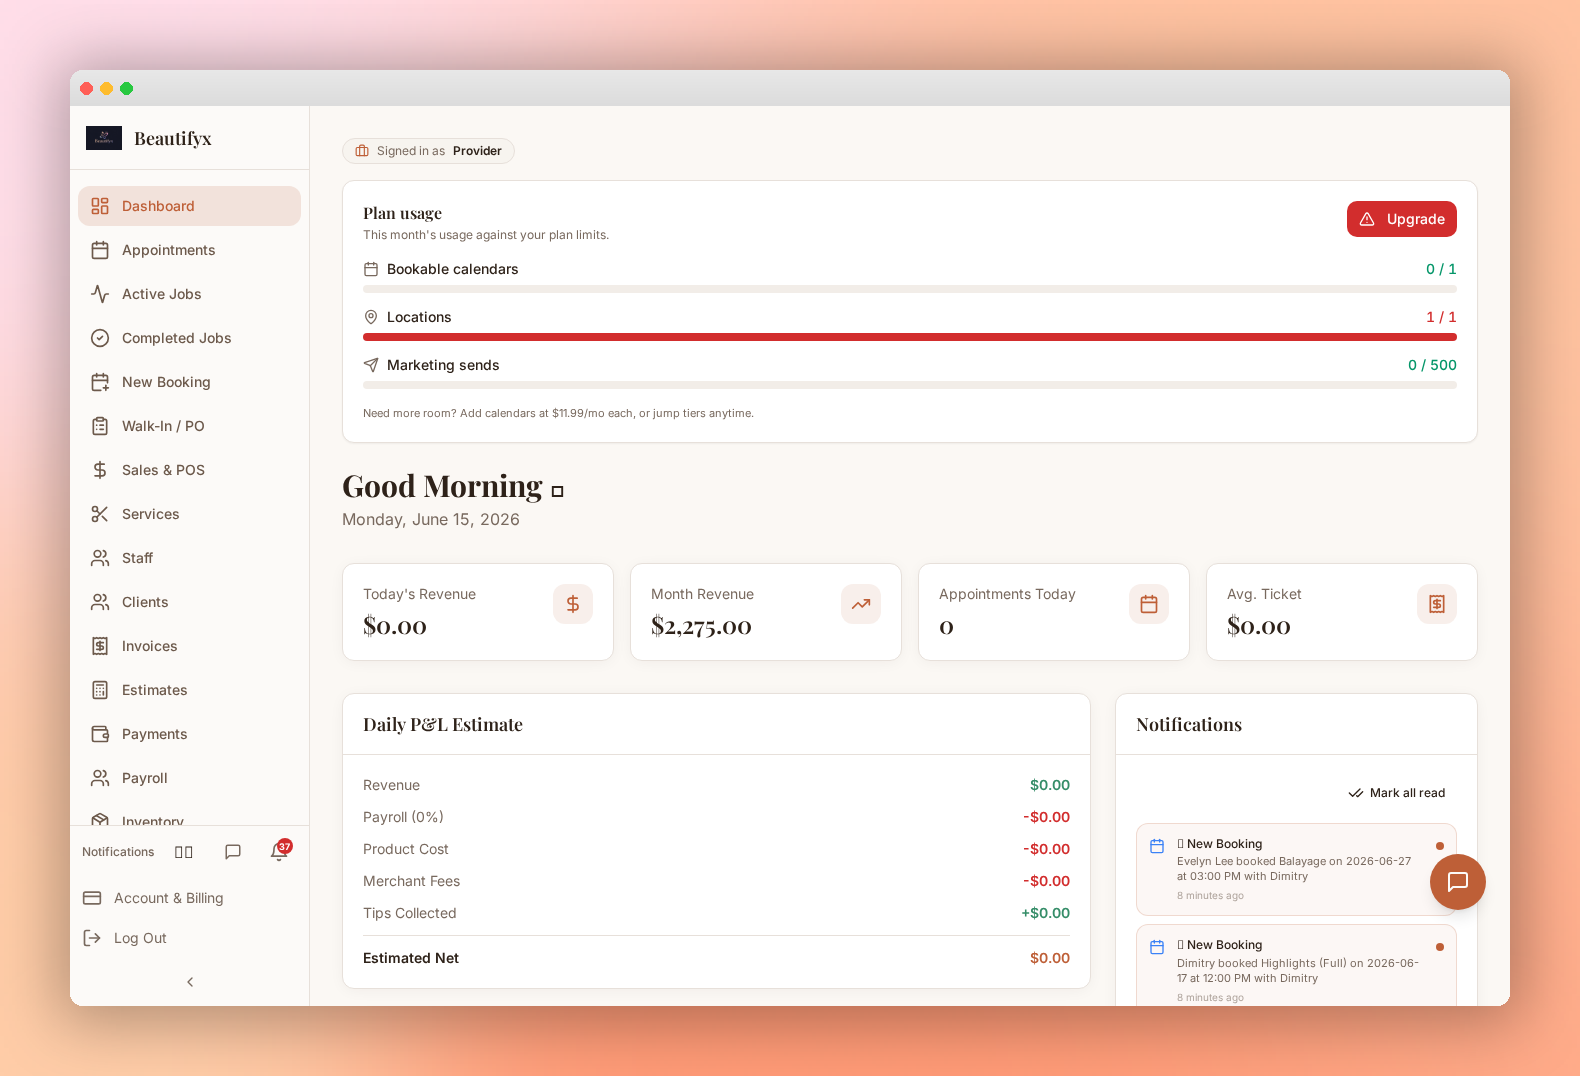Open the floating chat bubble button
This screenshot has height=1076, width=1580.
click(x=1458, y=882)
